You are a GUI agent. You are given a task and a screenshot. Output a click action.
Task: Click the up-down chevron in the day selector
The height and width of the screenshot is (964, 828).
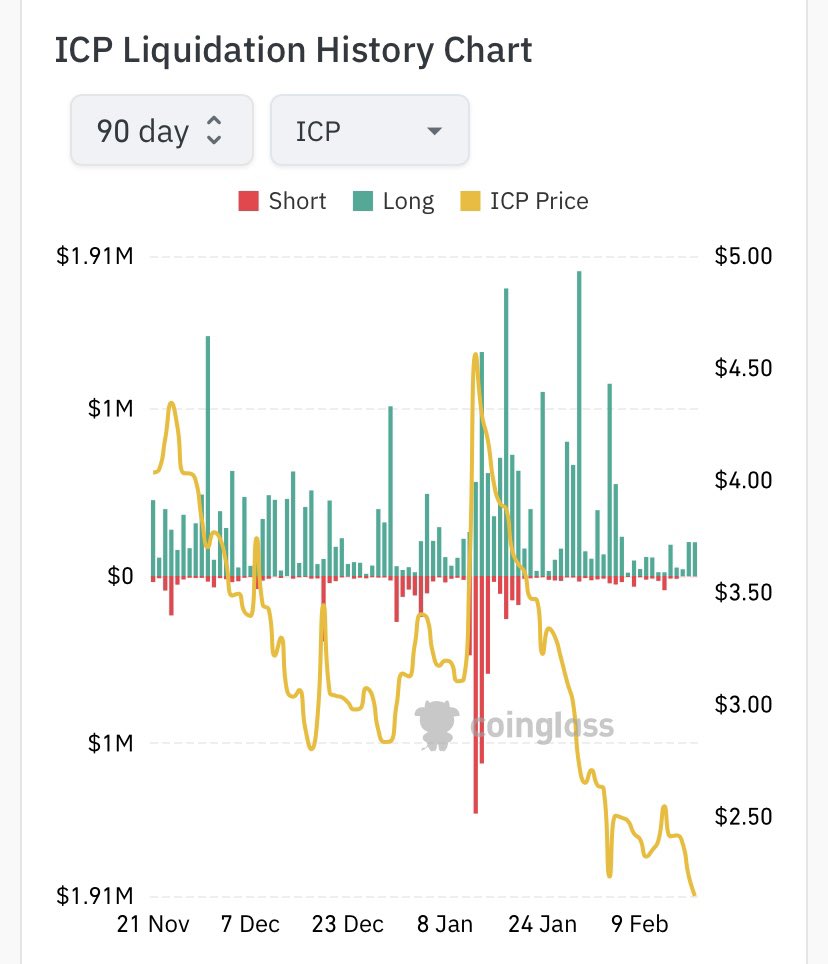[x=213, y=131]
